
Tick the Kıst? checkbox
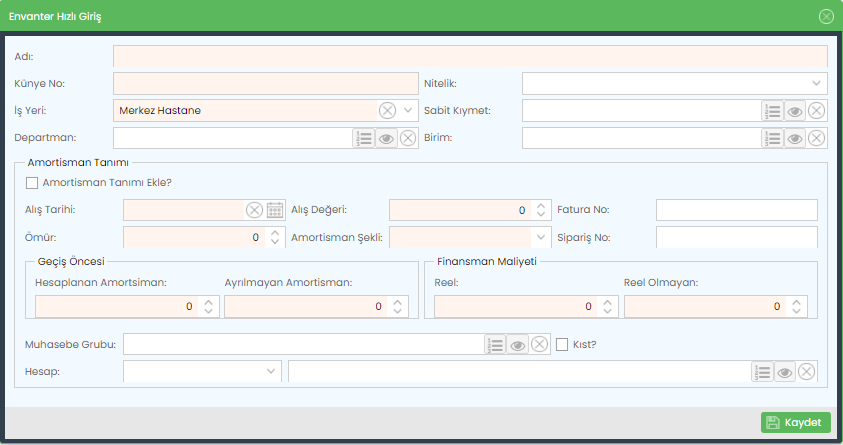click(562, 344)
